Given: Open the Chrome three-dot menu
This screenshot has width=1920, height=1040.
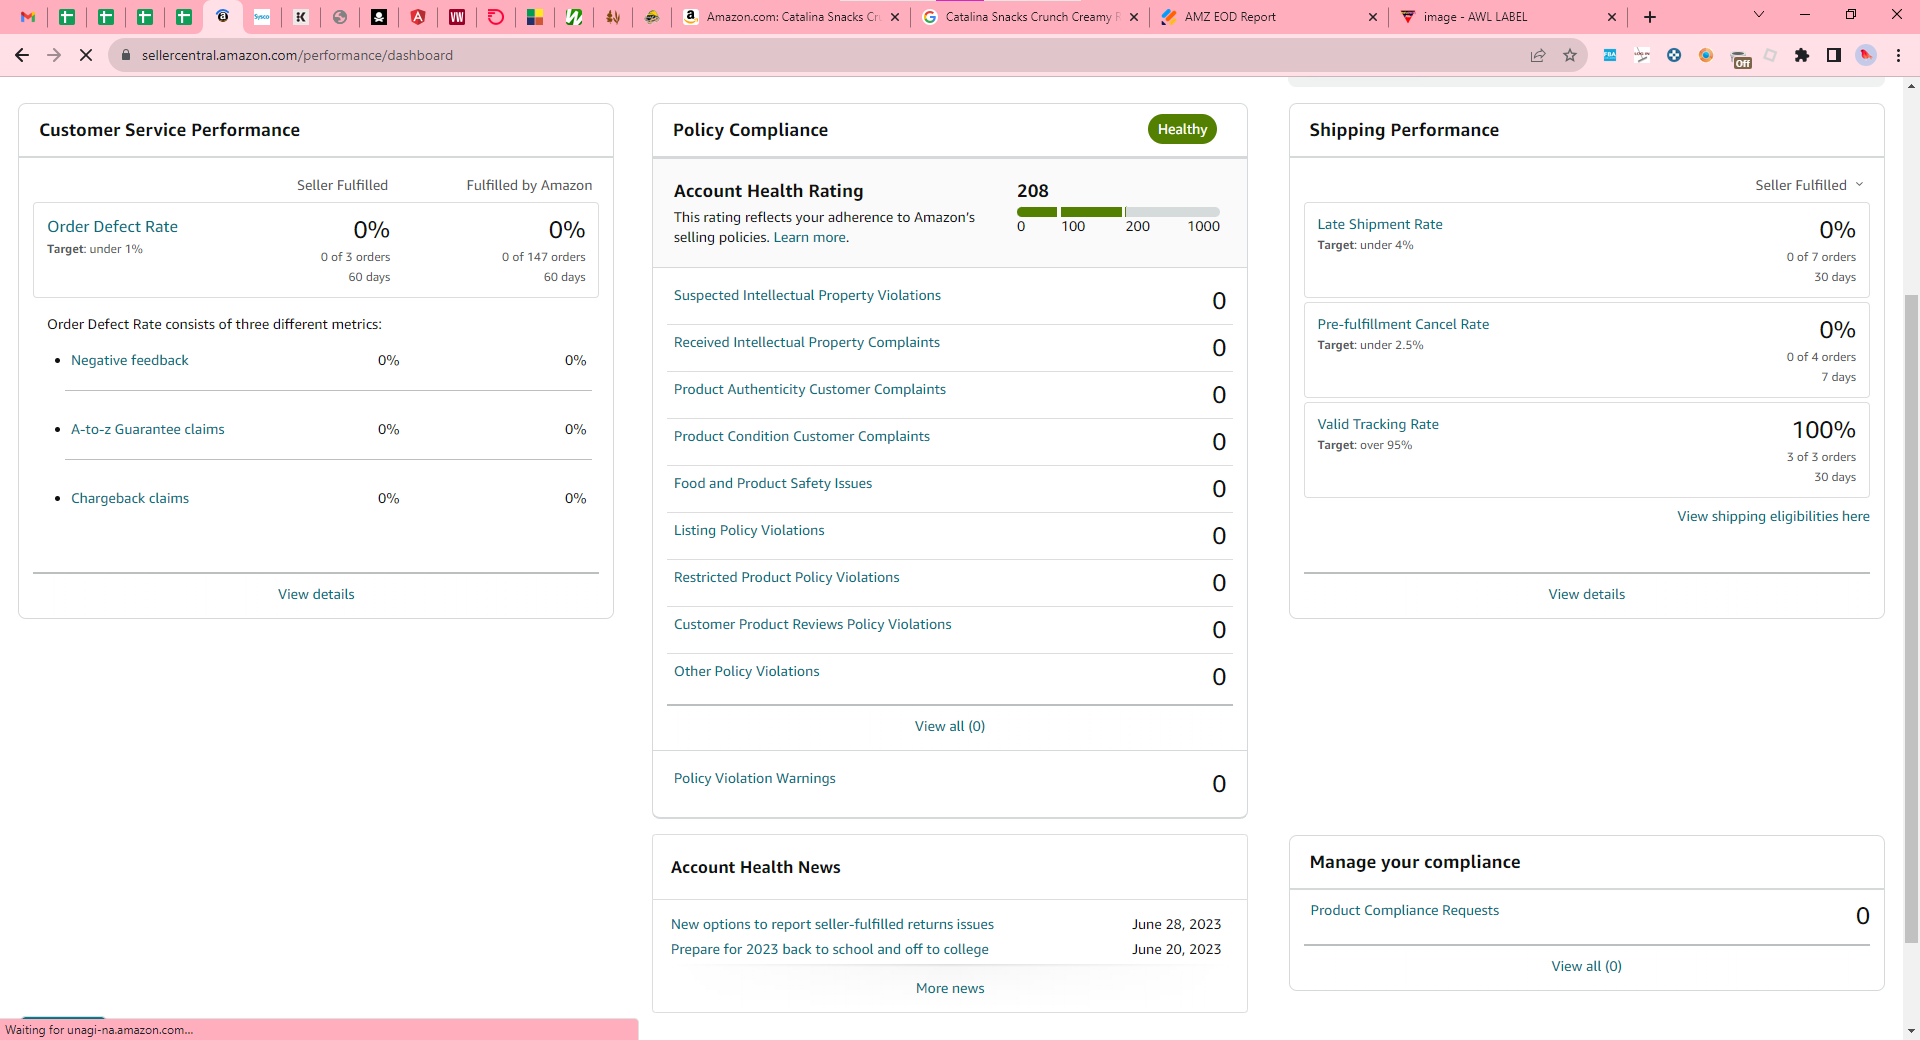Looking at the screenshot, I should 1898,55.
